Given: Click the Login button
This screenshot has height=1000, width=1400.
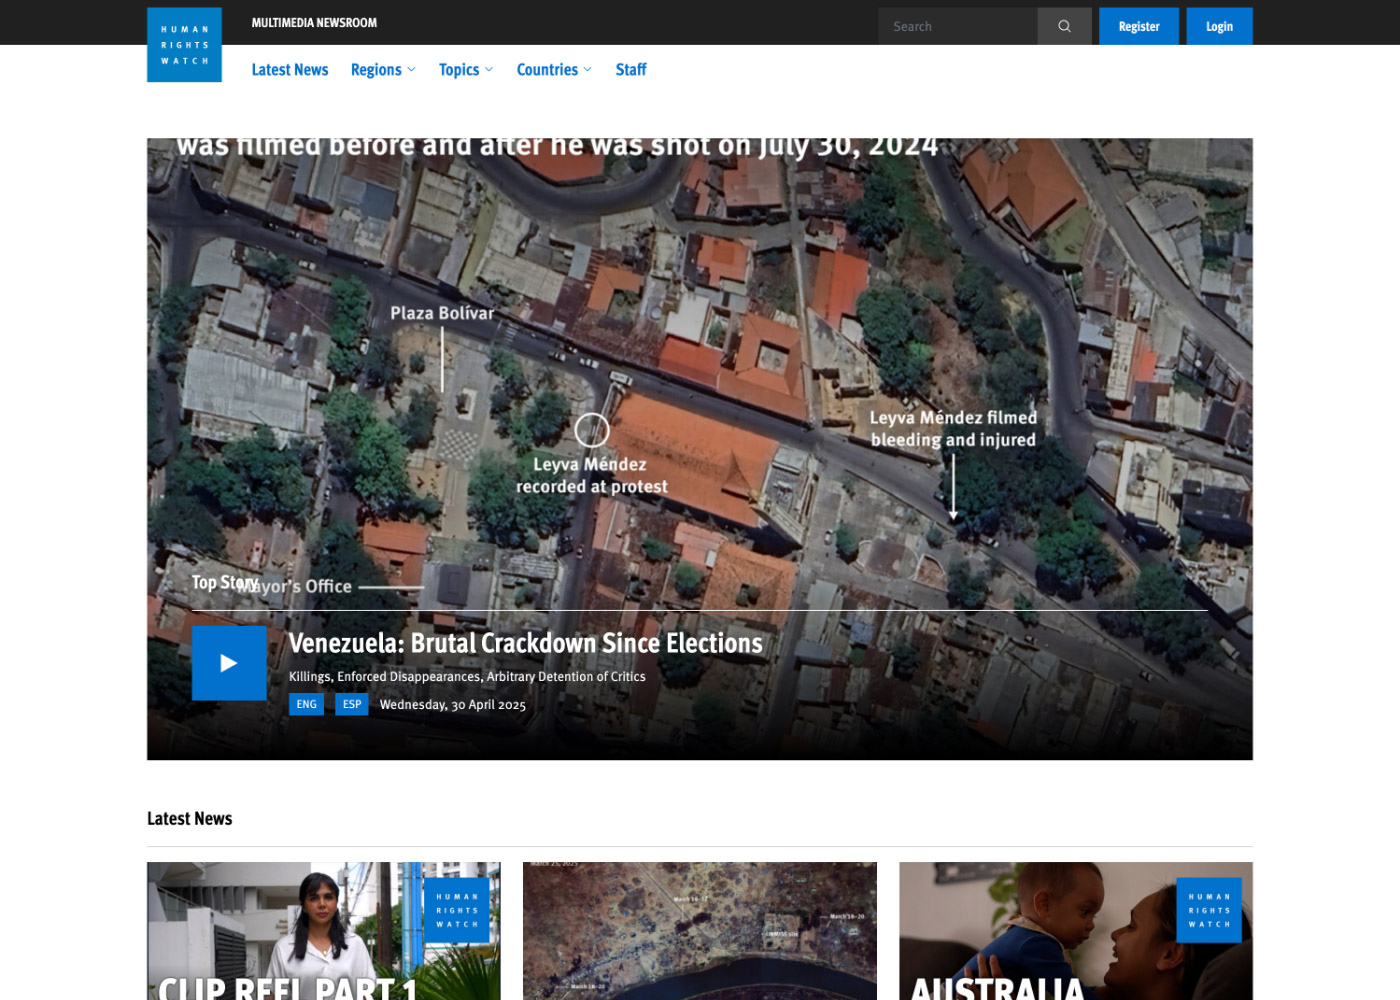Looking at the screenshot, I should point(1218,27).
